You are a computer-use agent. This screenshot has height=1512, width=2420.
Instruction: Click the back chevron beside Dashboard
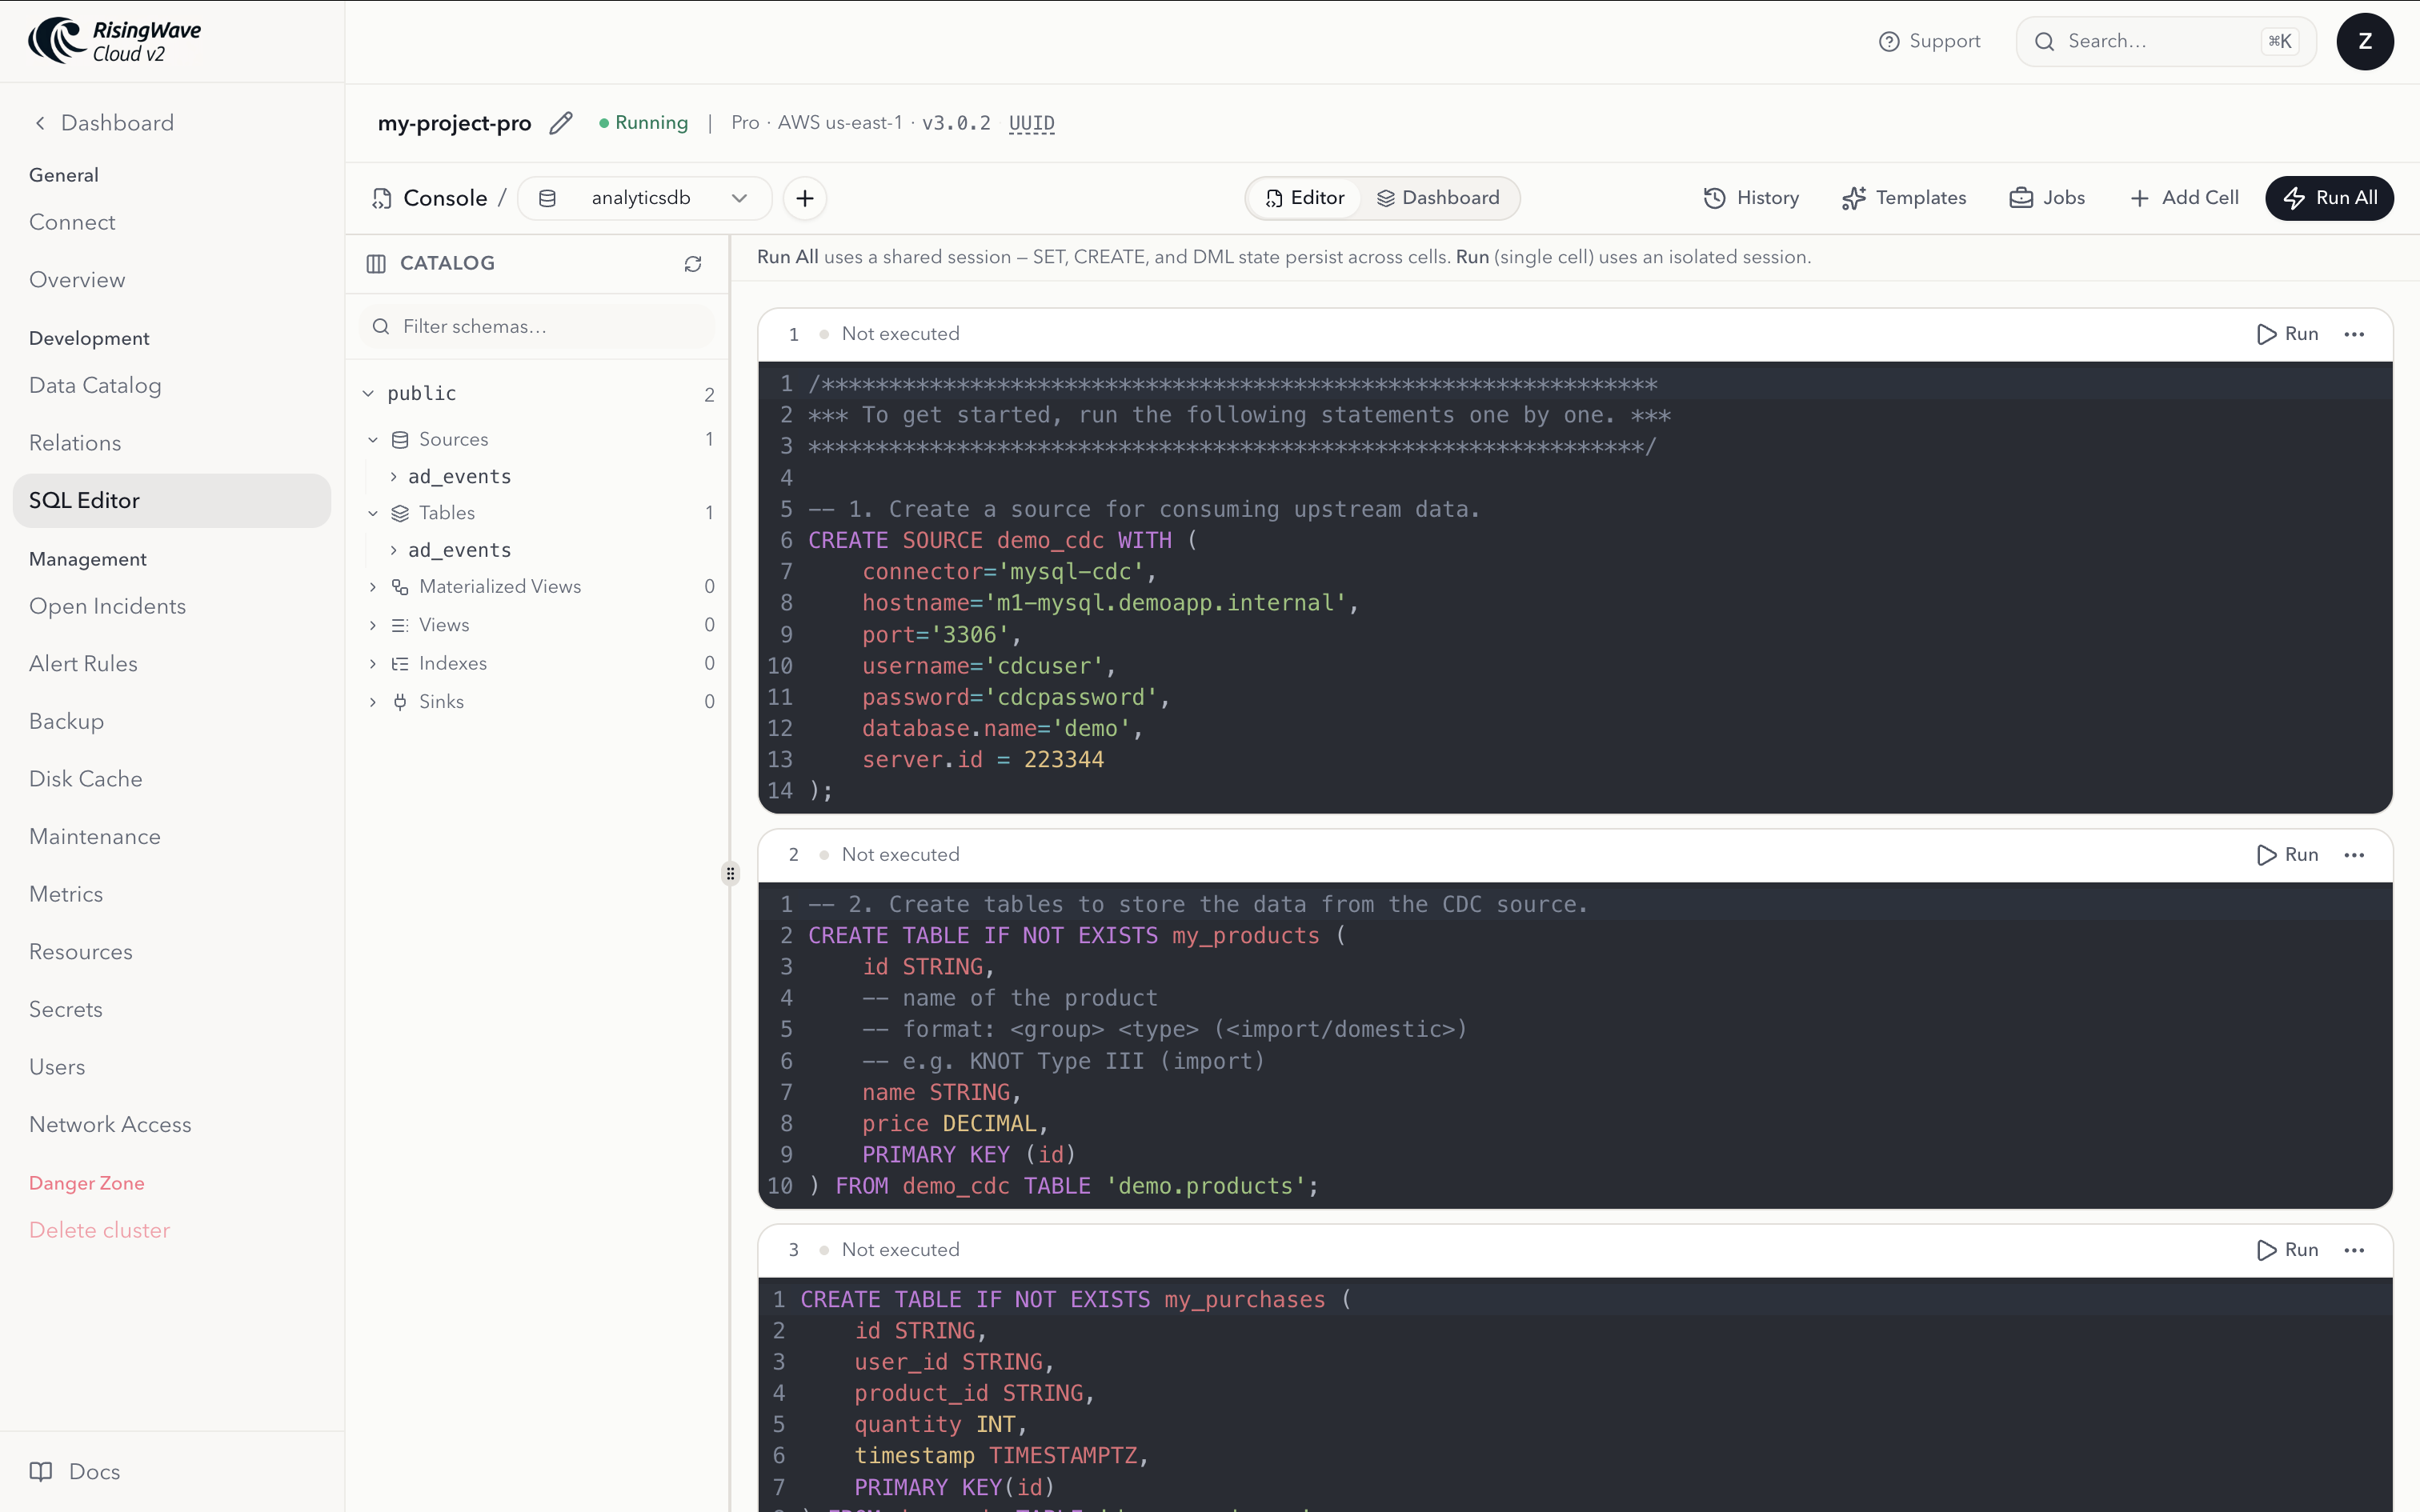[x=40, y=123]
